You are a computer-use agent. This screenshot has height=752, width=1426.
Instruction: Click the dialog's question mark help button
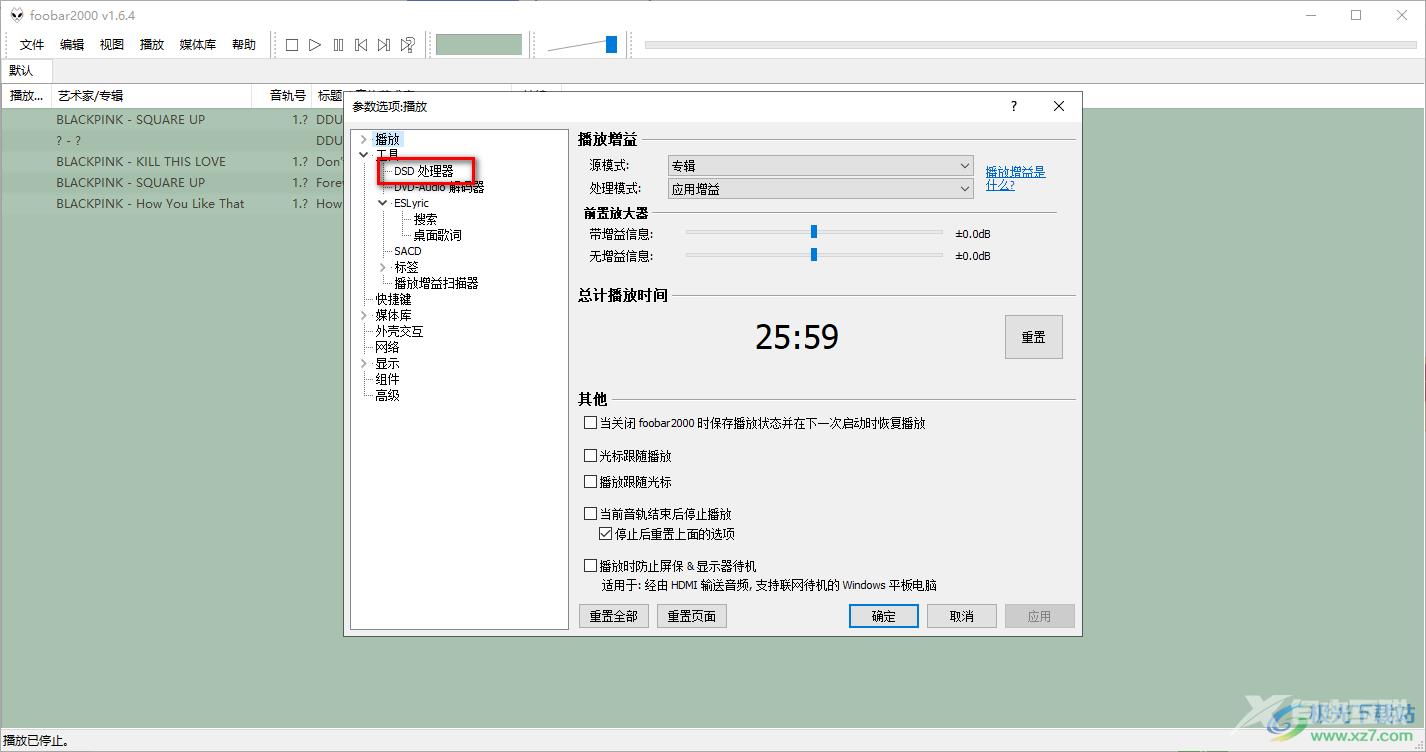point(1014,106)
